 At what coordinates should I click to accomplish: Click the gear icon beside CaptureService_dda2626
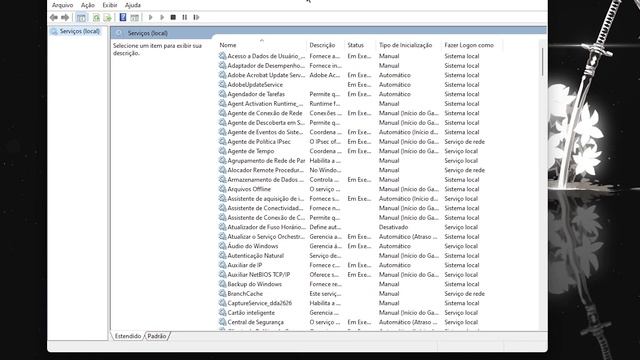coord(222,303)
